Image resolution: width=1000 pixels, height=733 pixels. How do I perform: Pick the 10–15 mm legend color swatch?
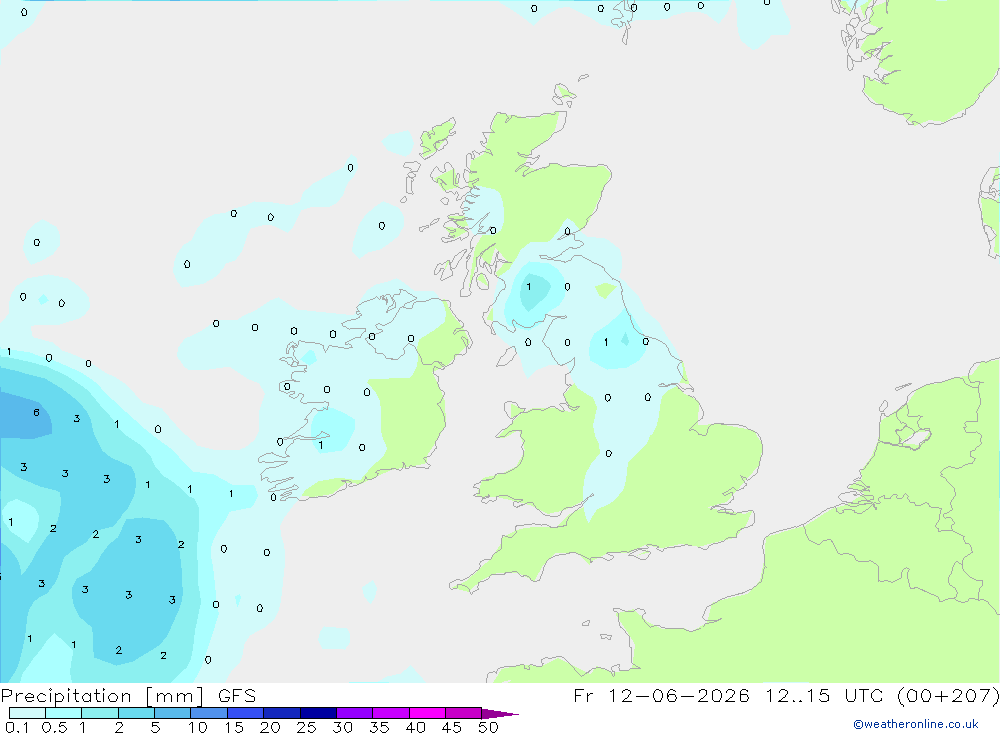click(209, 713)
